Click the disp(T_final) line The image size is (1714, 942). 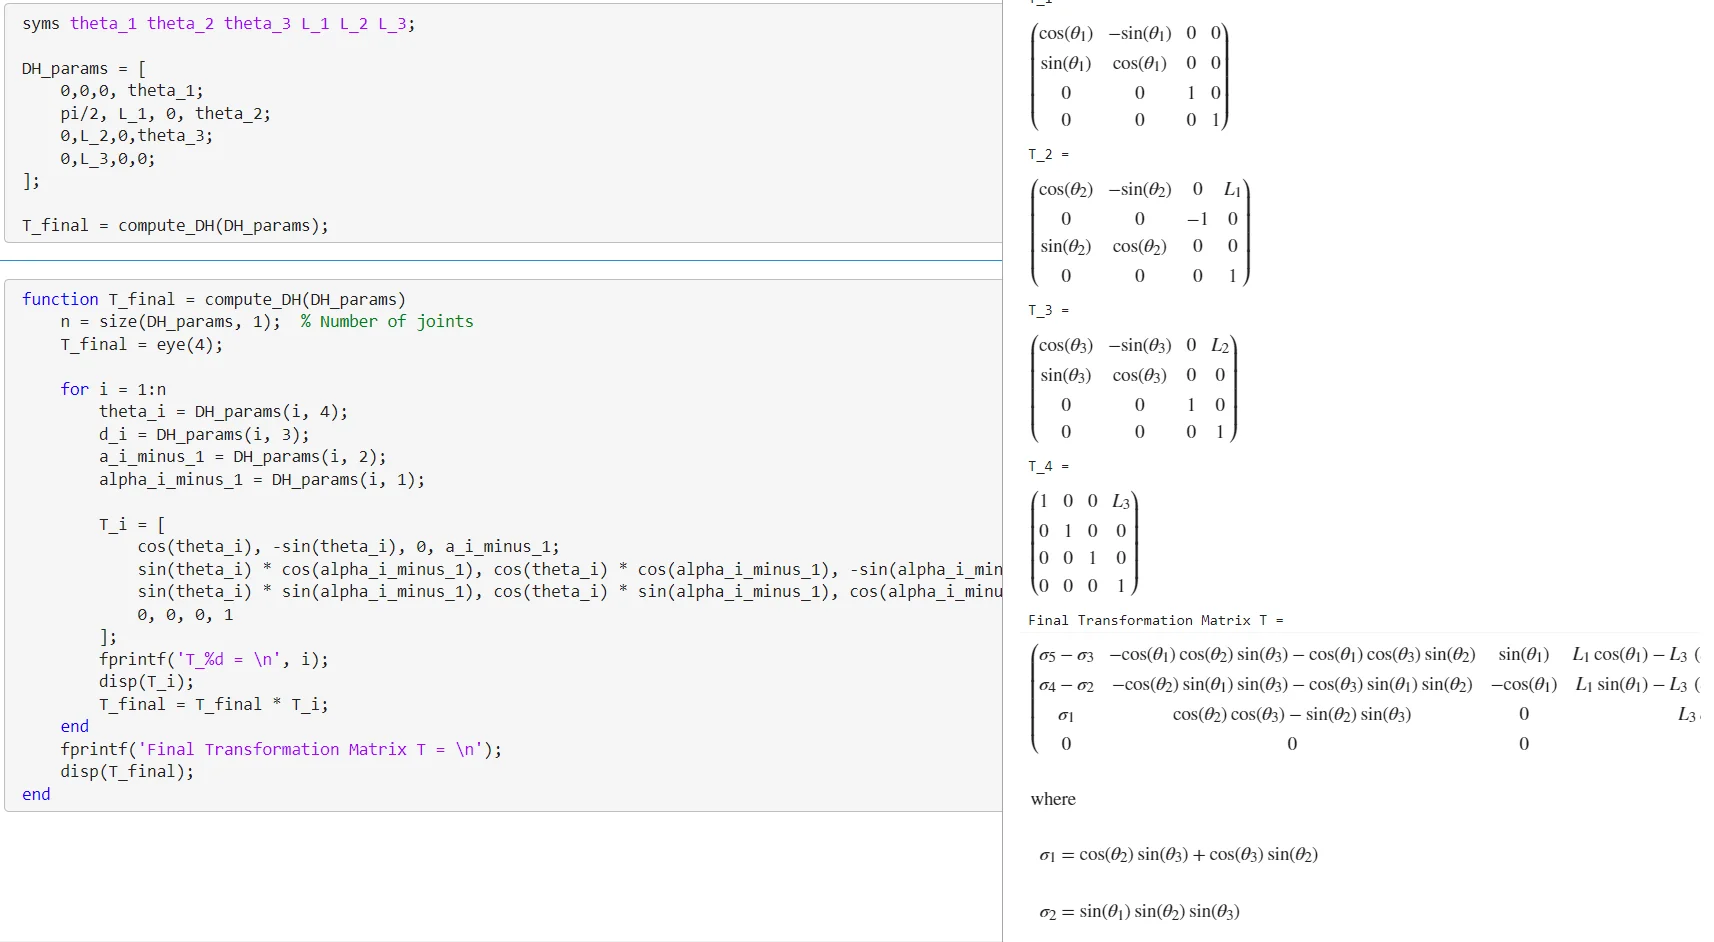pos(127,772)
